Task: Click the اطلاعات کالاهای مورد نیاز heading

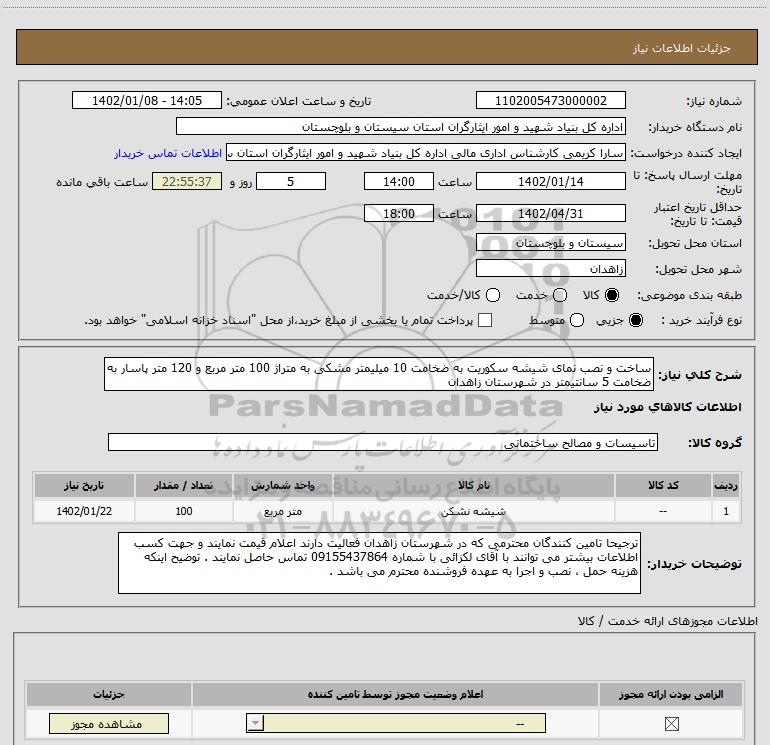Action: coord(667,407)
